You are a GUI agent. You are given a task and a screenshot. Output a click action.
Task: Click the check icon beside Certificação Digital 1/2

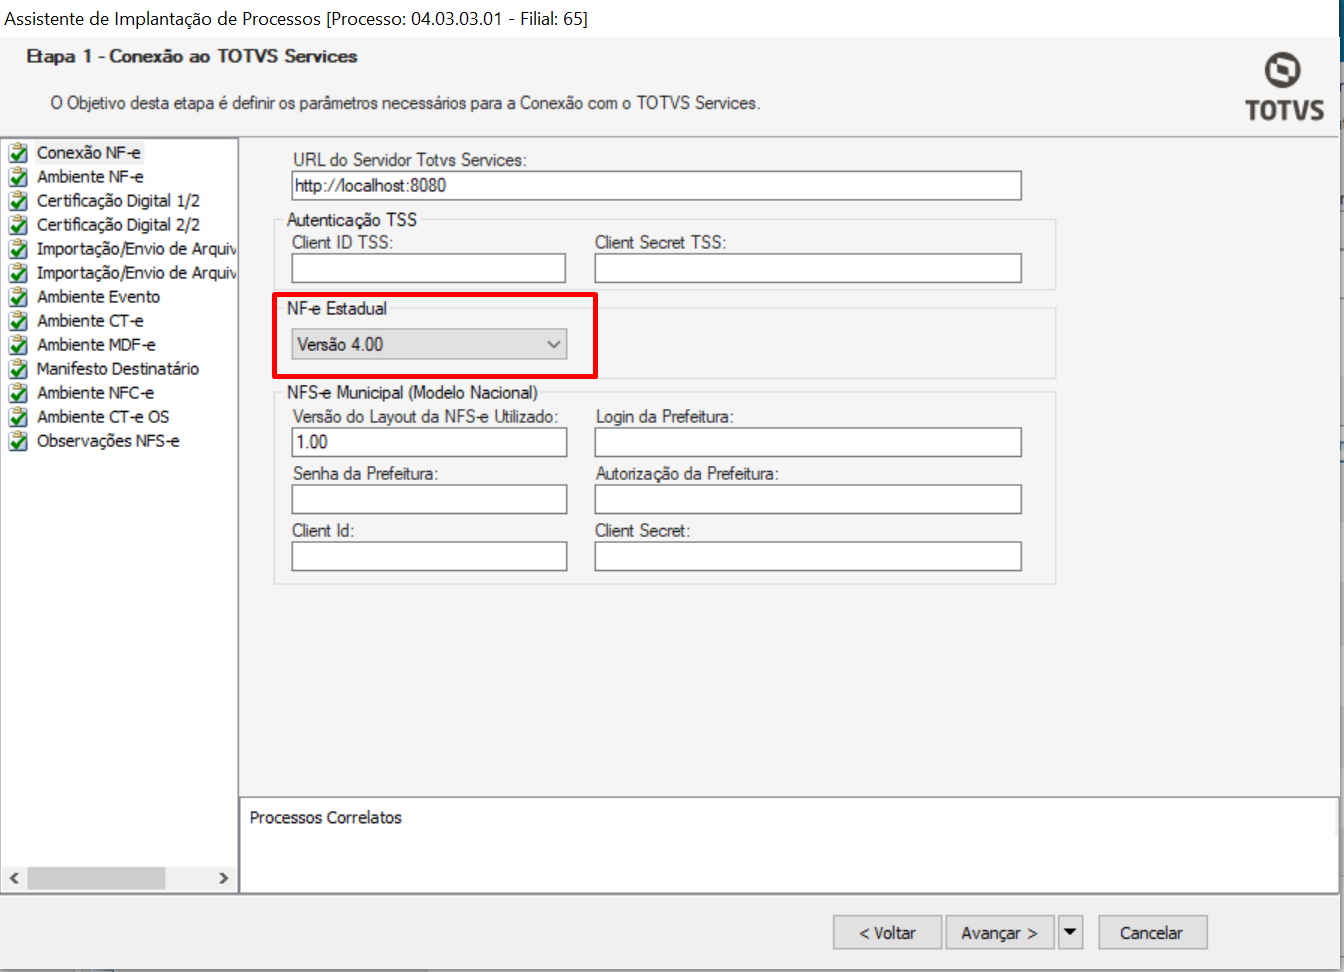click(18, 201)
